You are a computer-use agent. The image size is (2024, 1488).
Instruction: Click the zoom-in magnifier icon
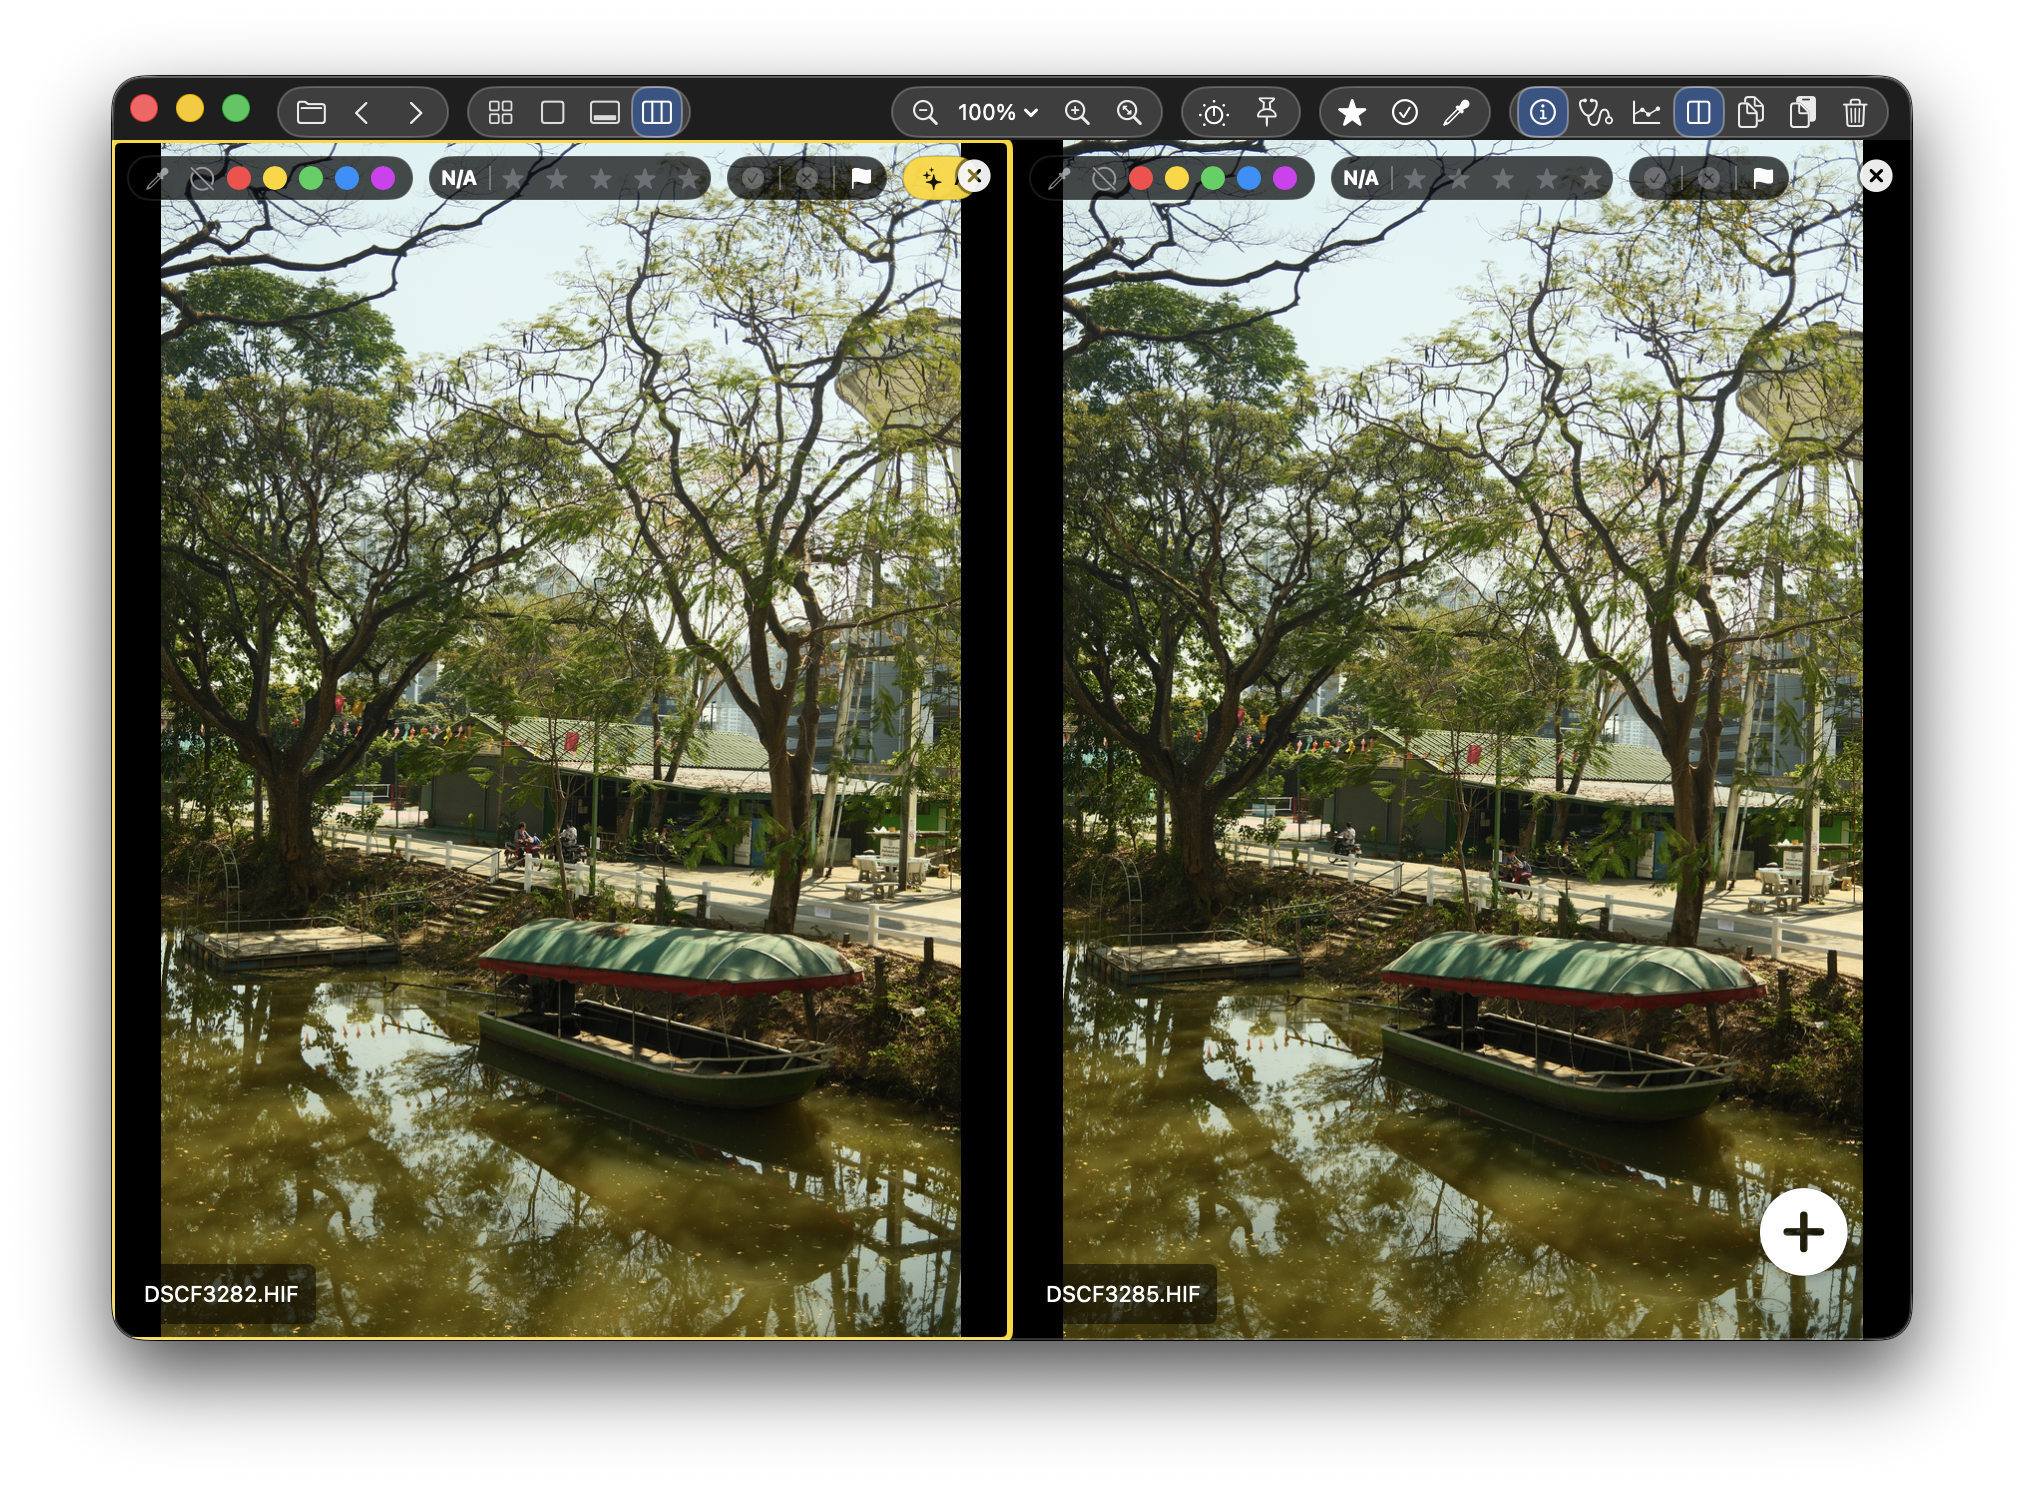[1077, 112]
